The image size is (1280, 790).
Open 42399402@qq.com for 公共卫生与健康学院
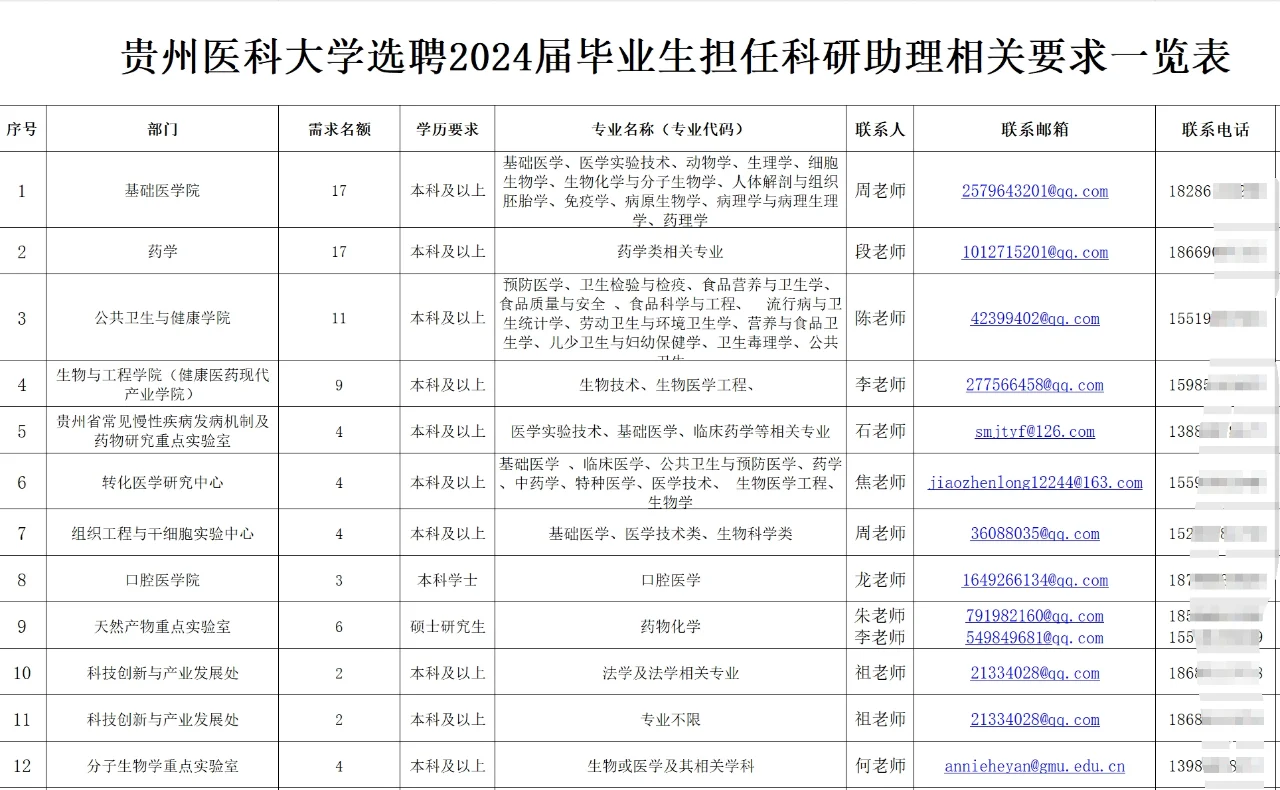1034,318
